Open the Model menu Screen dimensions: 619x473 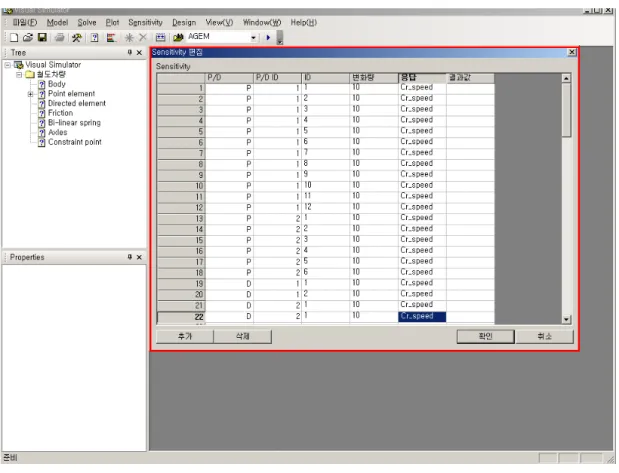(57, 23)
